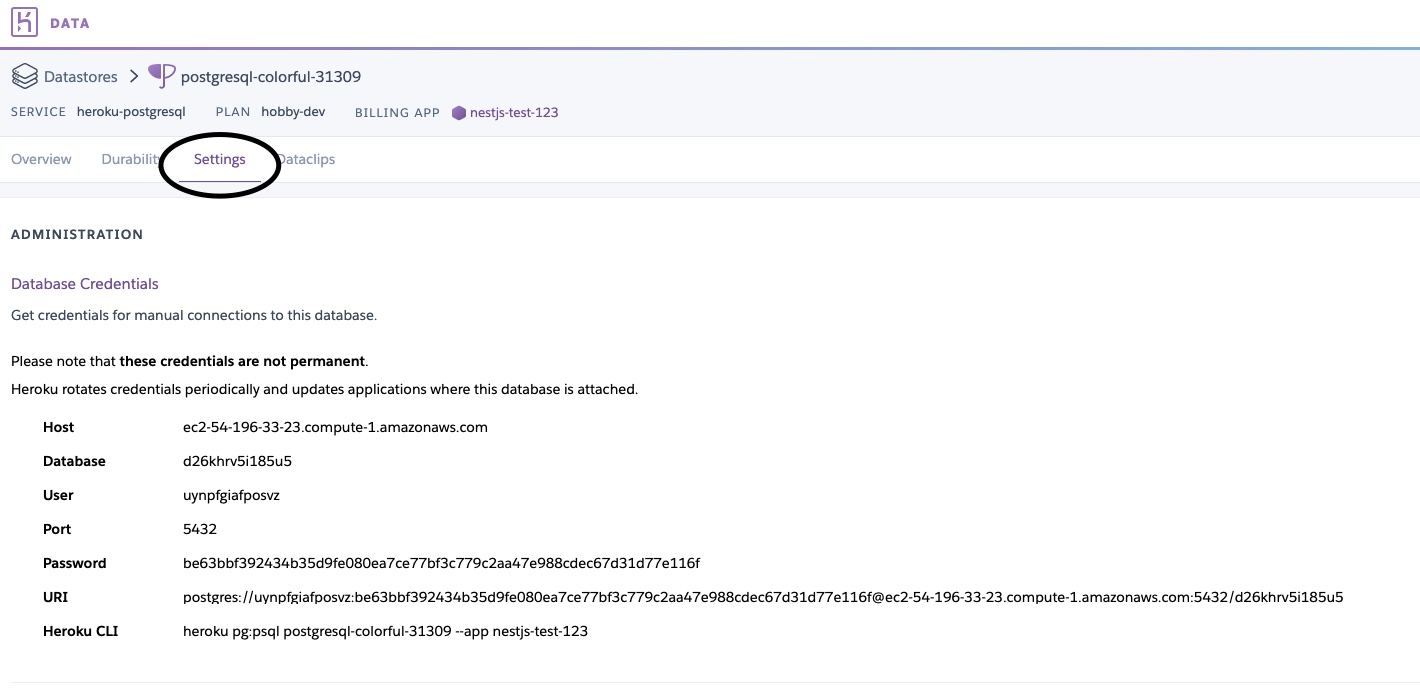1420x695 pixels.
Task: Click the Heroku CLI label
Action: pyautogui.click(x=81, y=631)
